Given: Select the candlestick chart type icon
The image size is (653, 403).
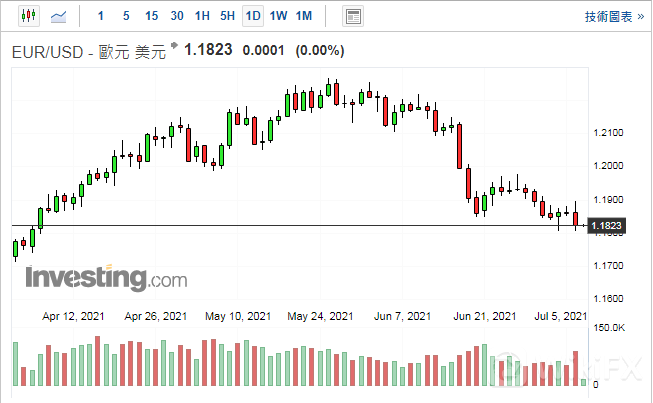Looking at the screenshot, I should (x=28, y=16).
